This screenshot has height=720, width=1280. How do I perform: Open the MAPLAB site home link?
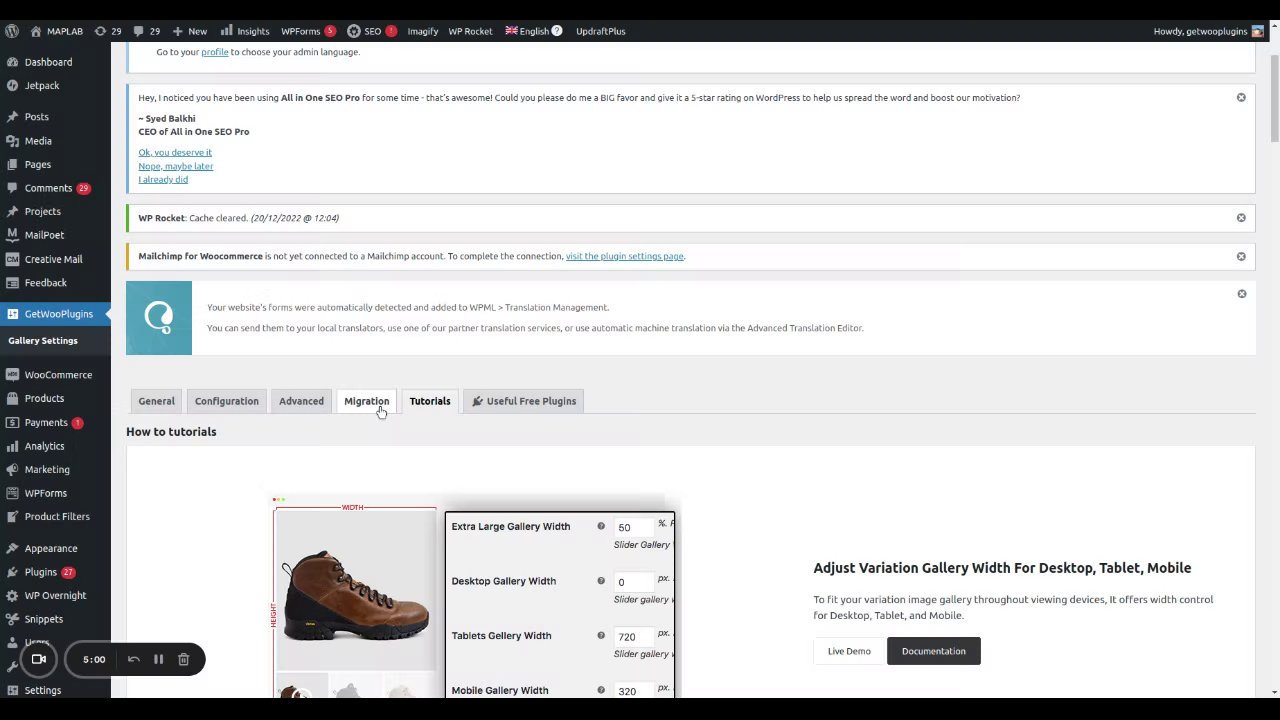pos(57,31)
